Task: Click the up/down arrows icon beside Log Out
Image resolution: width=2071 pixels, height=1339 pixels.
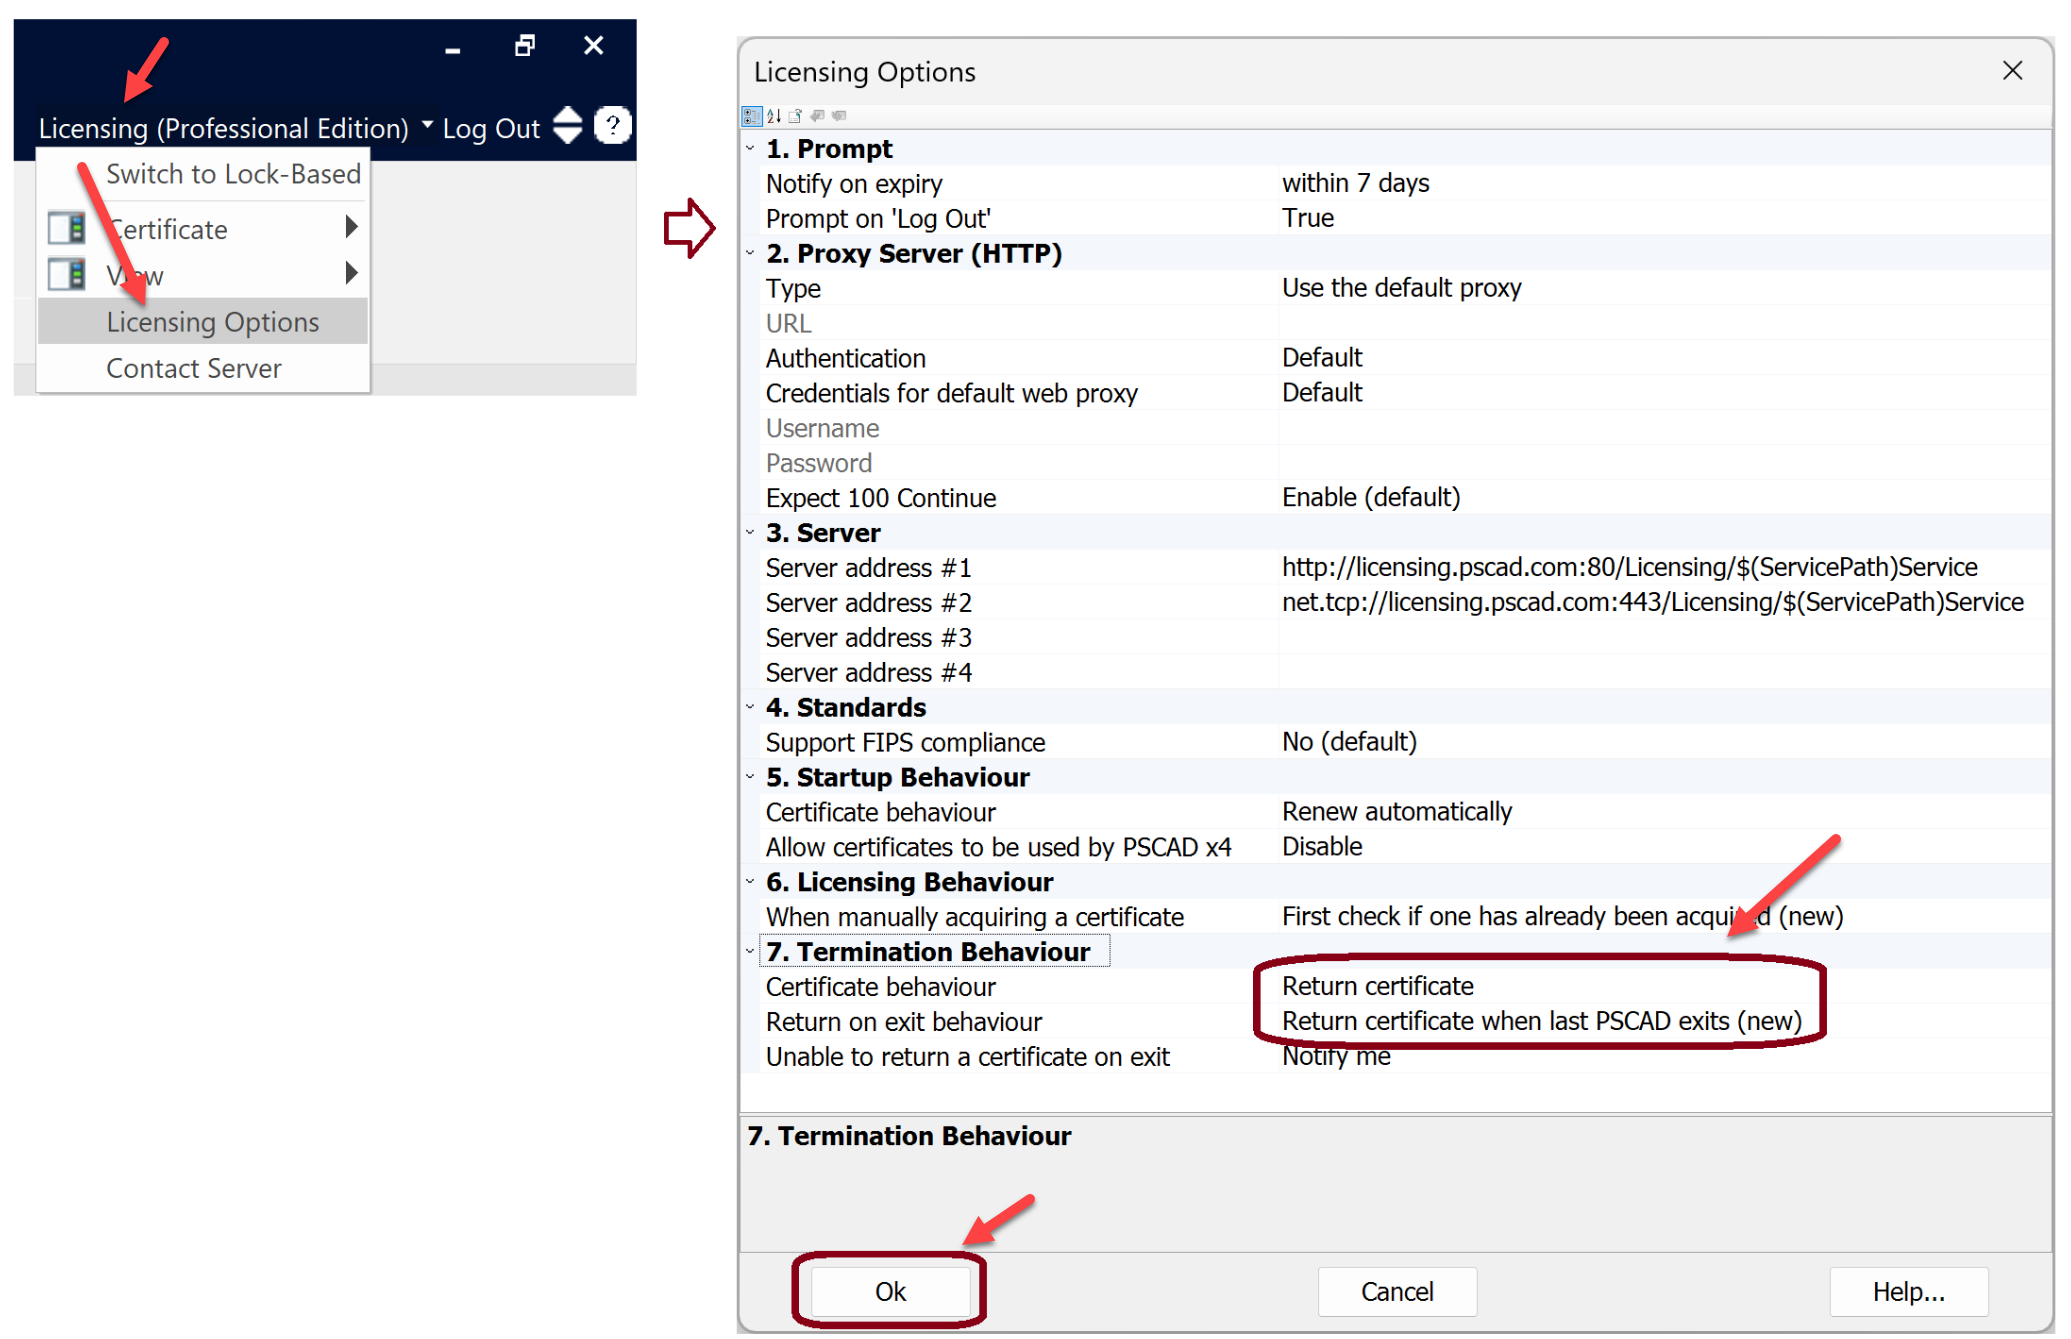Action: pyautogui.click(x=568, y=126)
